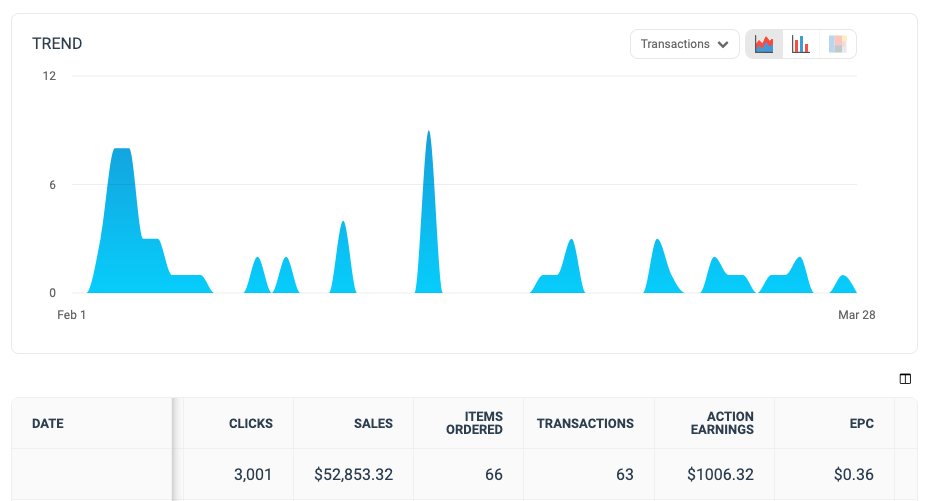The width and height of the screenshot is (930, 501).
Task: Sort by ACTION EARNINGS column header
Action: 722,423
